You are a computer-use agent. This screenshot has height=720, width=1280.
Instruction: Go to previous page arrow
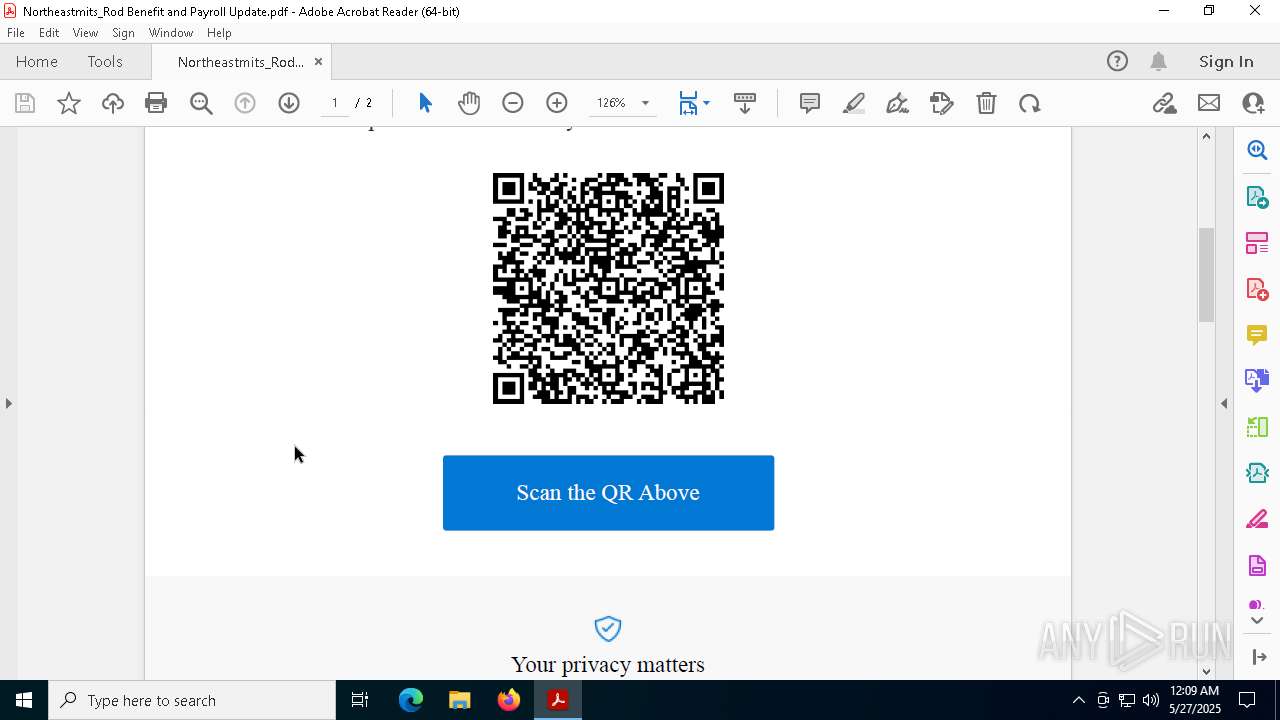pyautogui.click(x=245, y=103)
